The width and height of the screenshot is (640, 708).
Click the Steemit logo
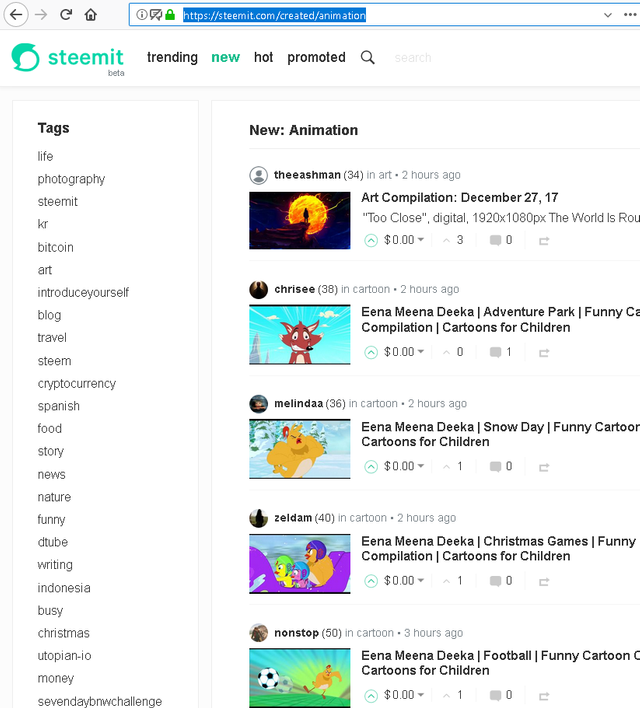[x=68, y=58]
